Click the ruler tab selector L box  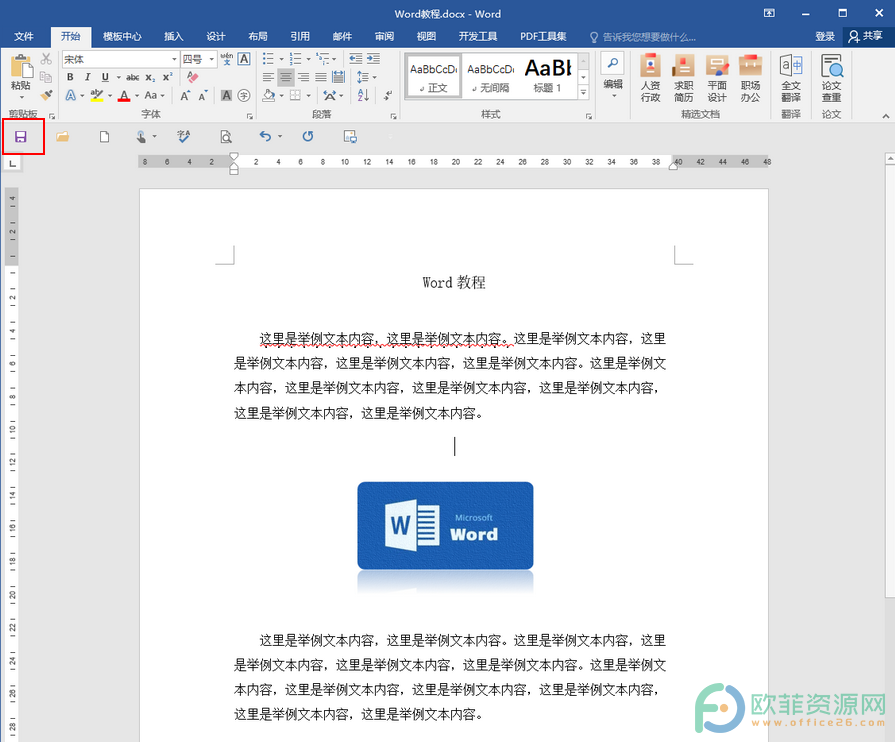click(x=12, y=164)
